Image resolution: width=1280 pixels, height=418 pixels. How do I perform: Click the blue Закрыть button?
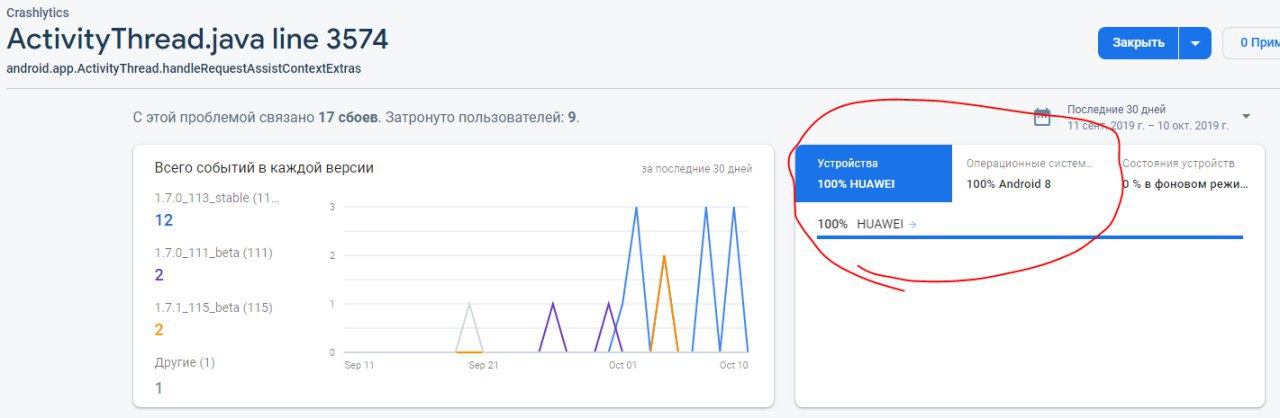coord(1138,43)
